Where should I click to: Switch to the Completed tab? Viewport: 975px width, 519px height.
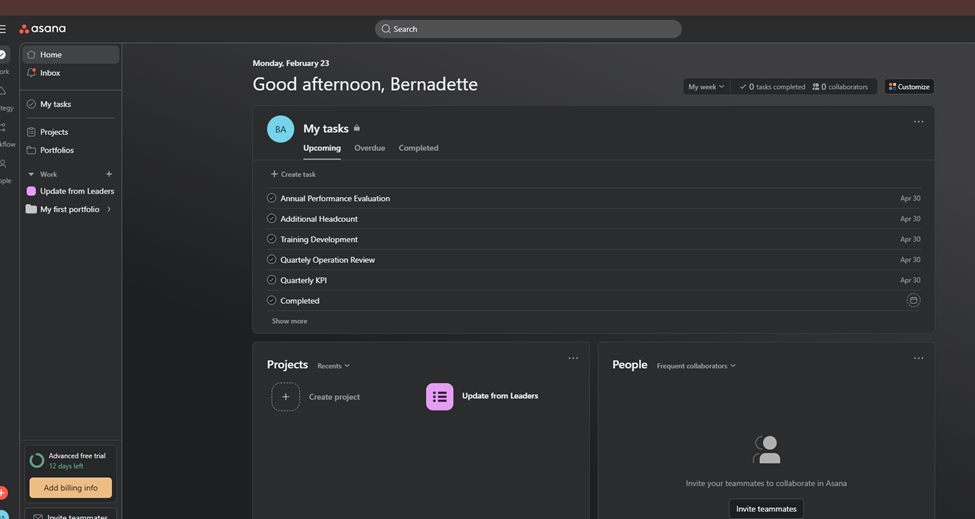tap(418, 148)
